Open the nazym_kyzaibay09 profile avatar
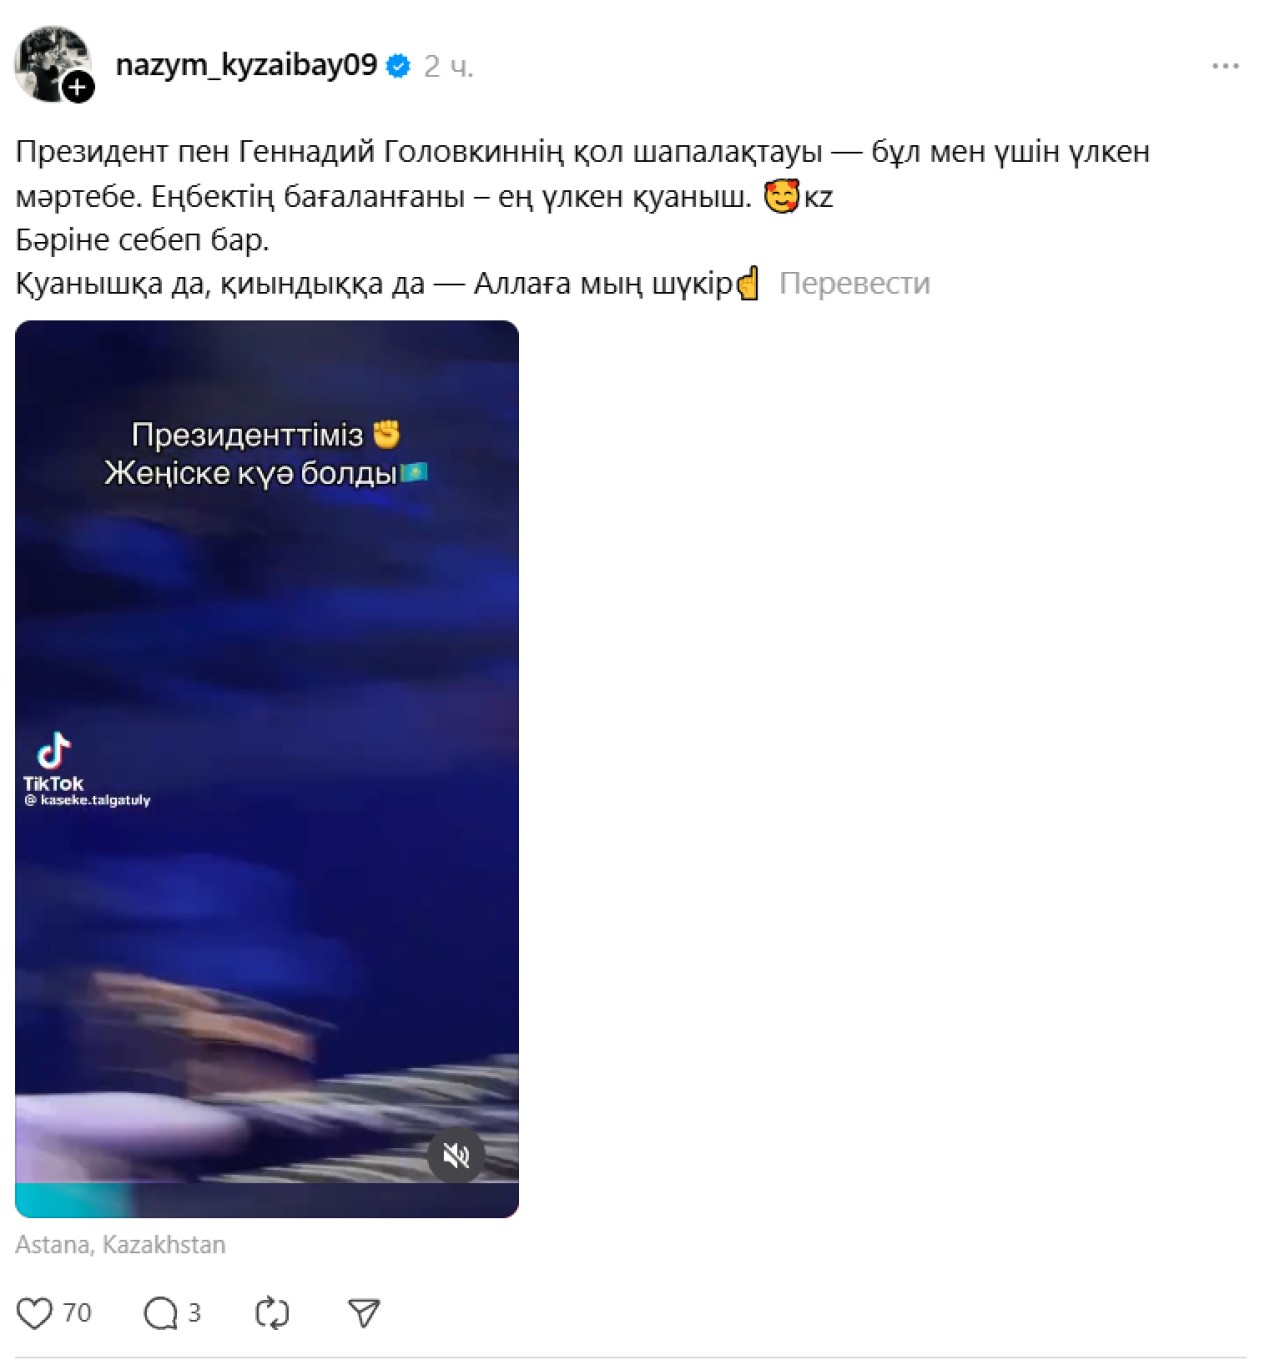 [50, 62]
